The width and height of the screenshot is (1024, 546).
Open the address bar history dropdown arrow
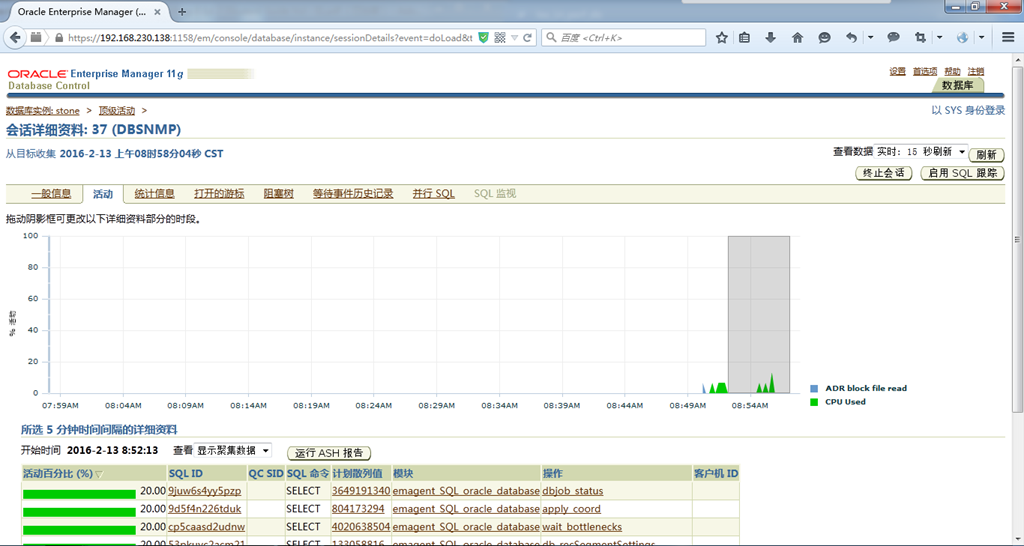(514, 37)
